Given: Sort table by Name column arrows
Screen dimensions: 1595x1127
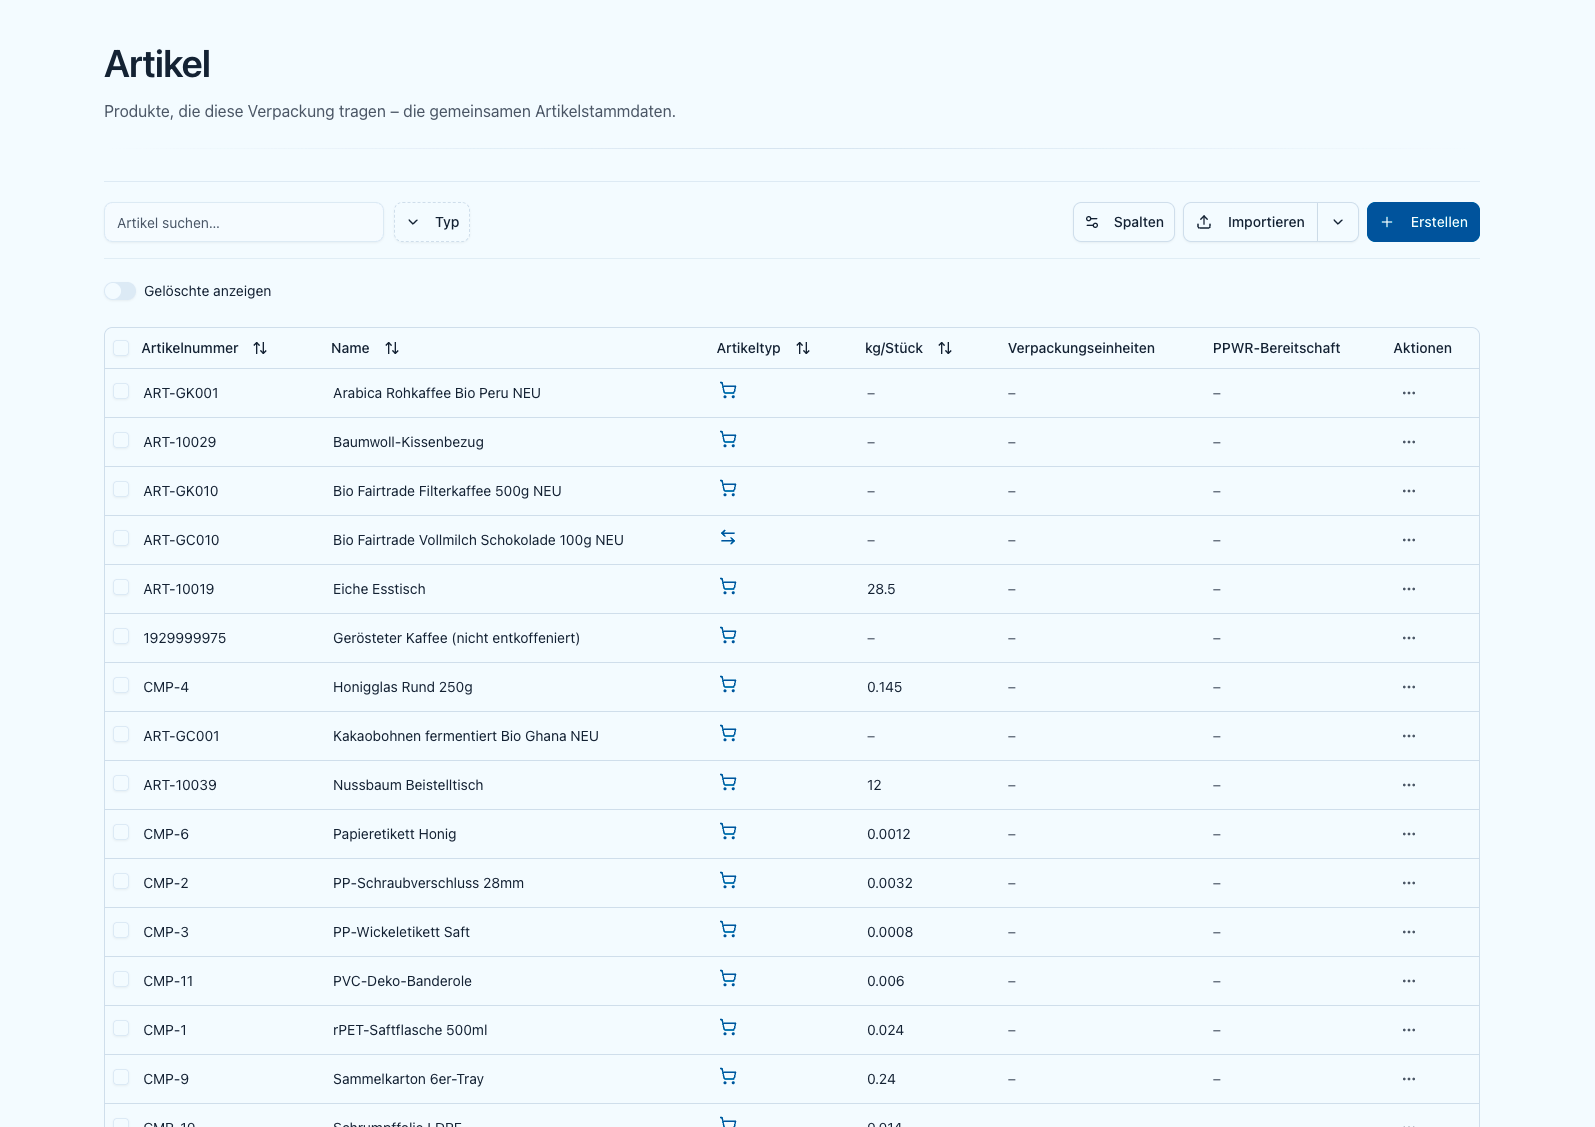Looking at the screenshot, I should point(392,348).
